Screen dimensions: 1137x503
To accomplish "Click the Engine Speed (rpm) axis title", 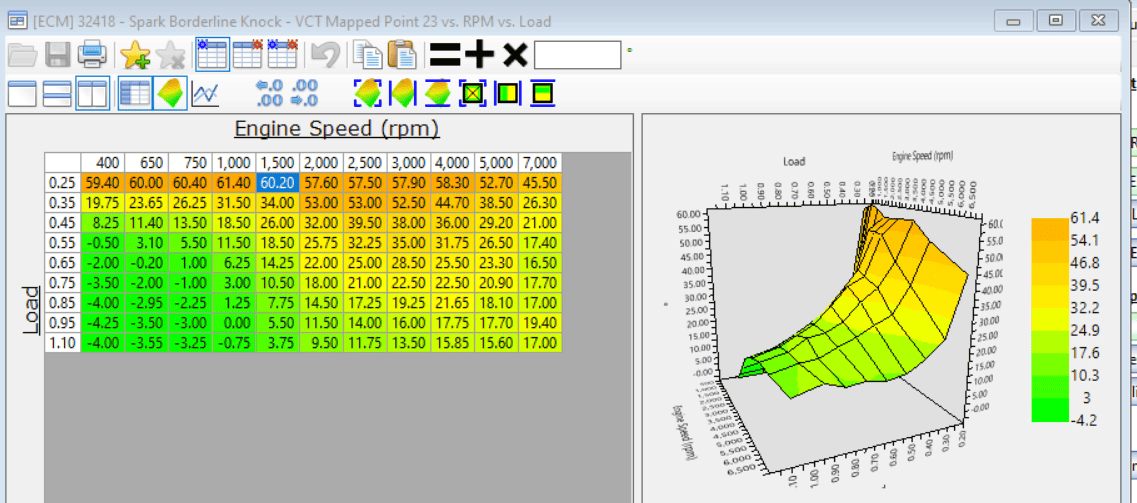I will (337, 129).
